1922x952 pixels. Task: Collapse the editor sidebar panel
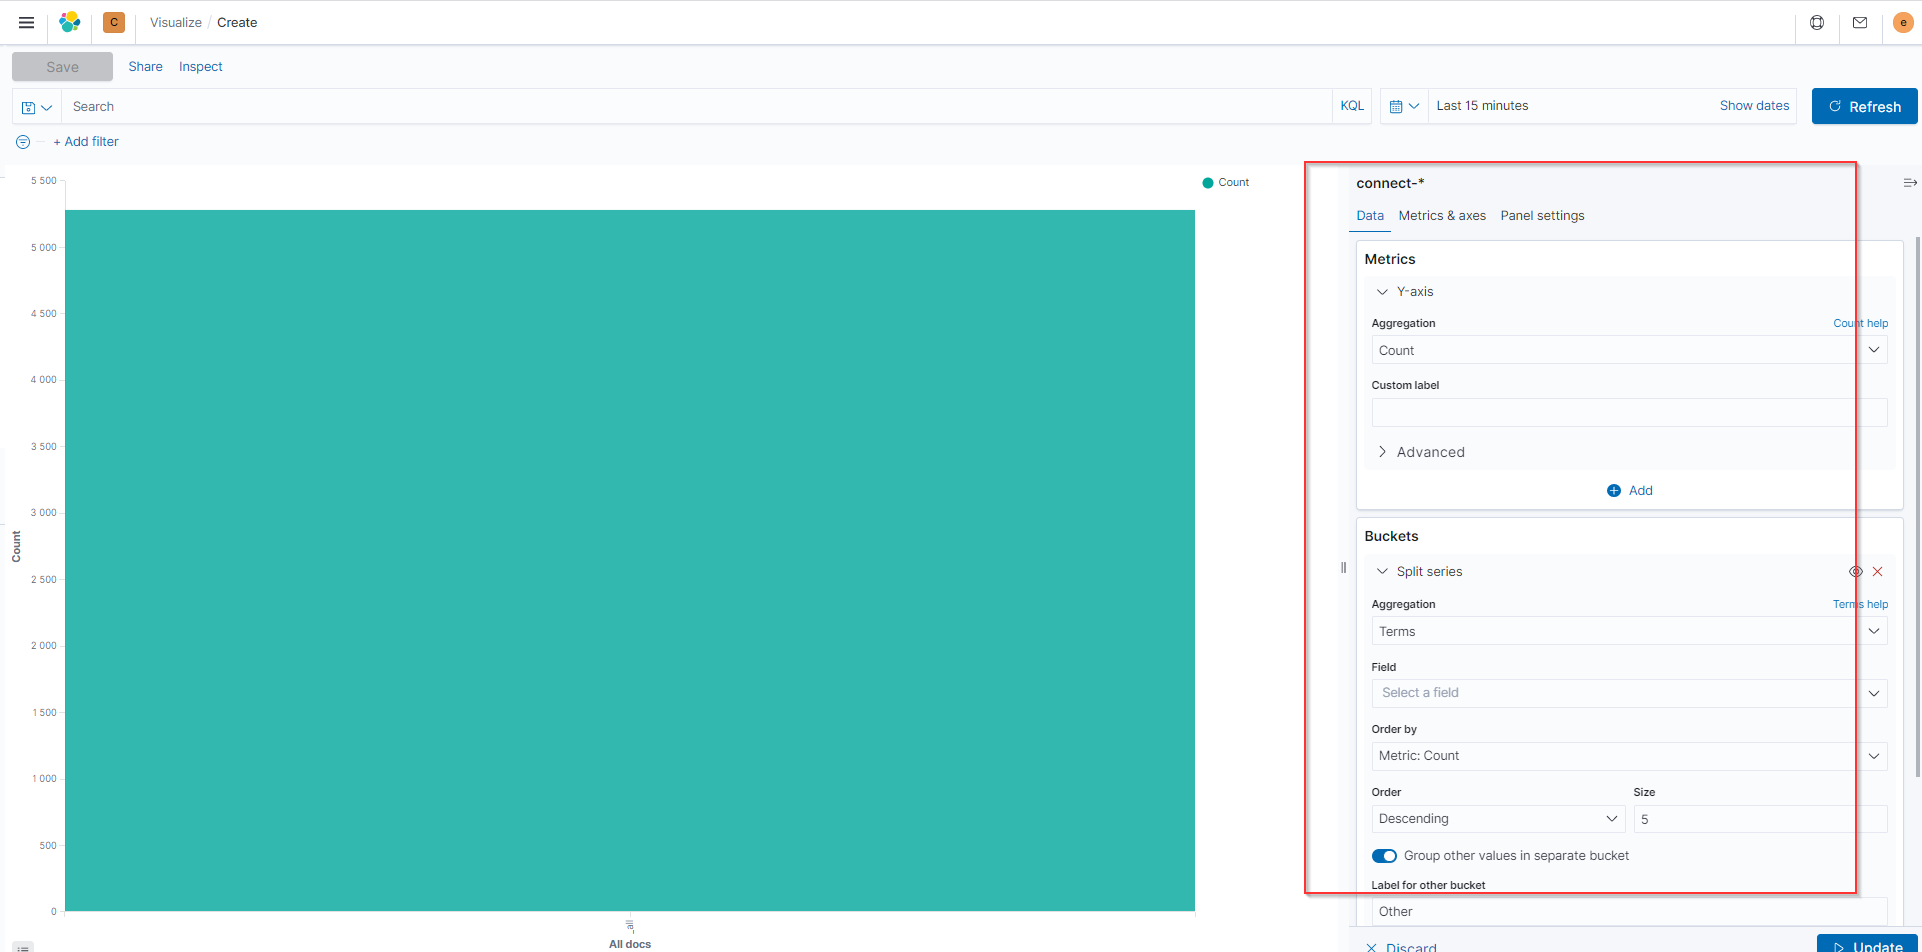[x=1910, y=183]
